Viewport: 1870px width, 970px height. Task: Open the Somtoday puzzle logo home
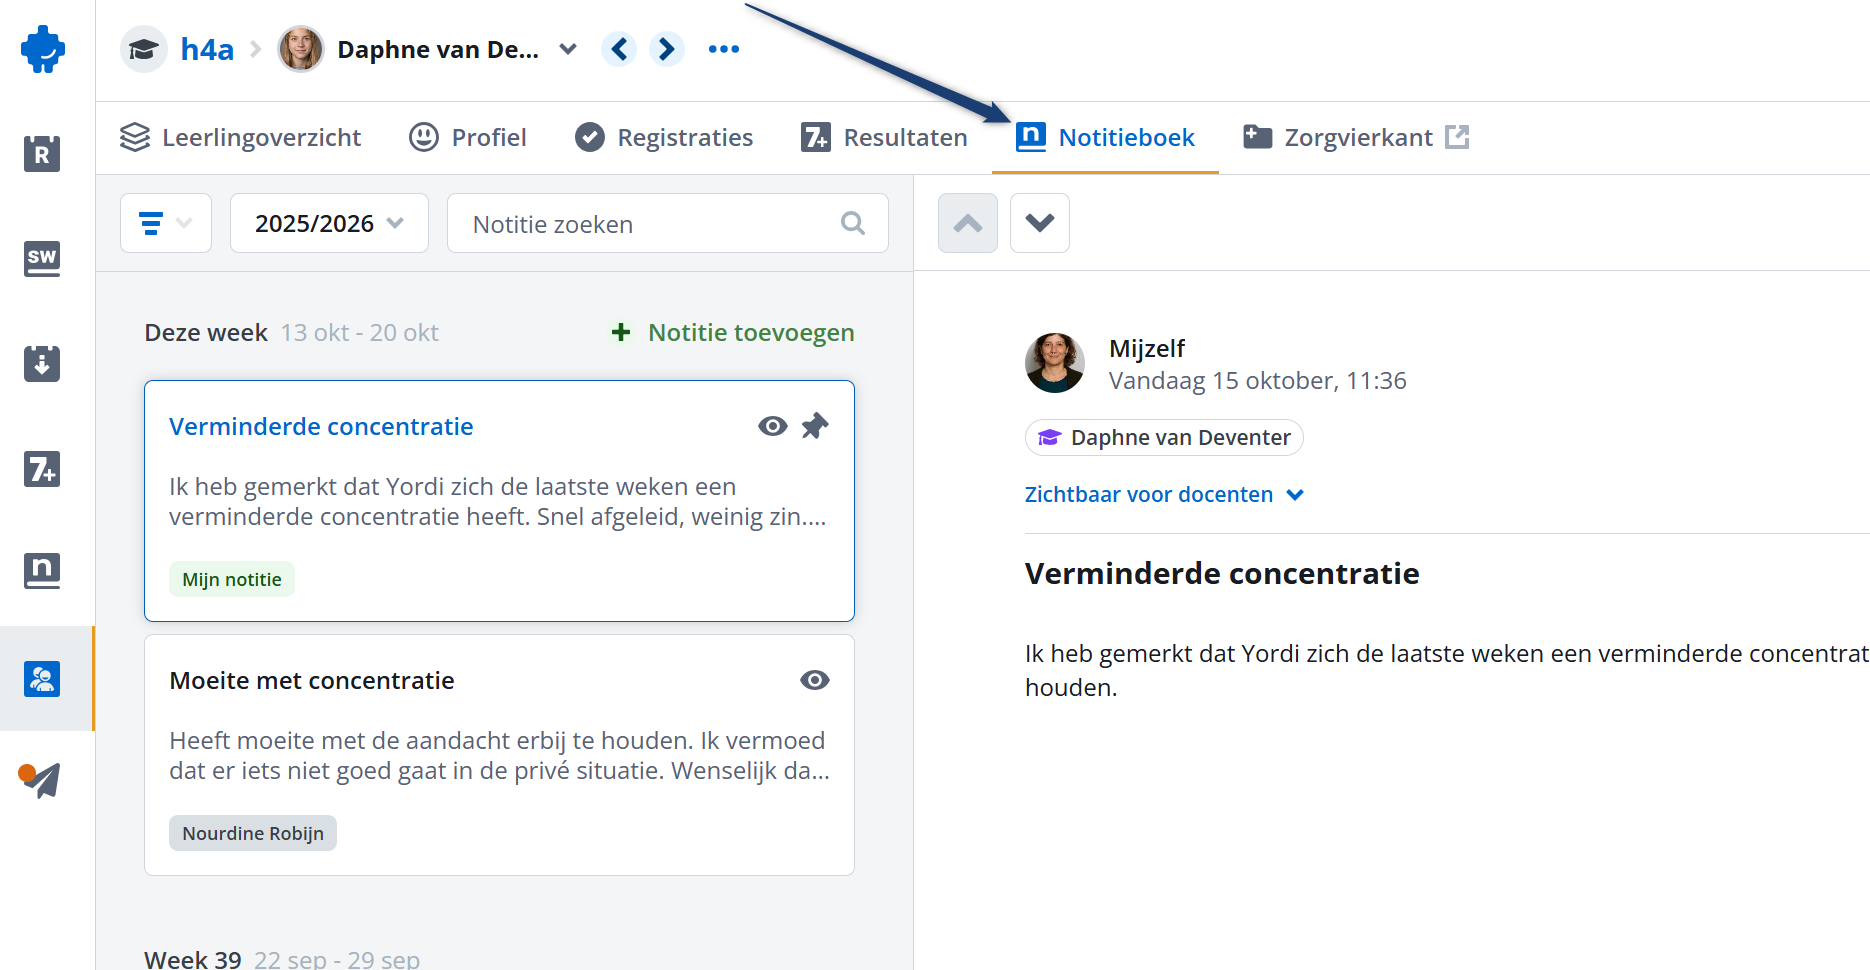pyautogui.click(x=43, y=49)
